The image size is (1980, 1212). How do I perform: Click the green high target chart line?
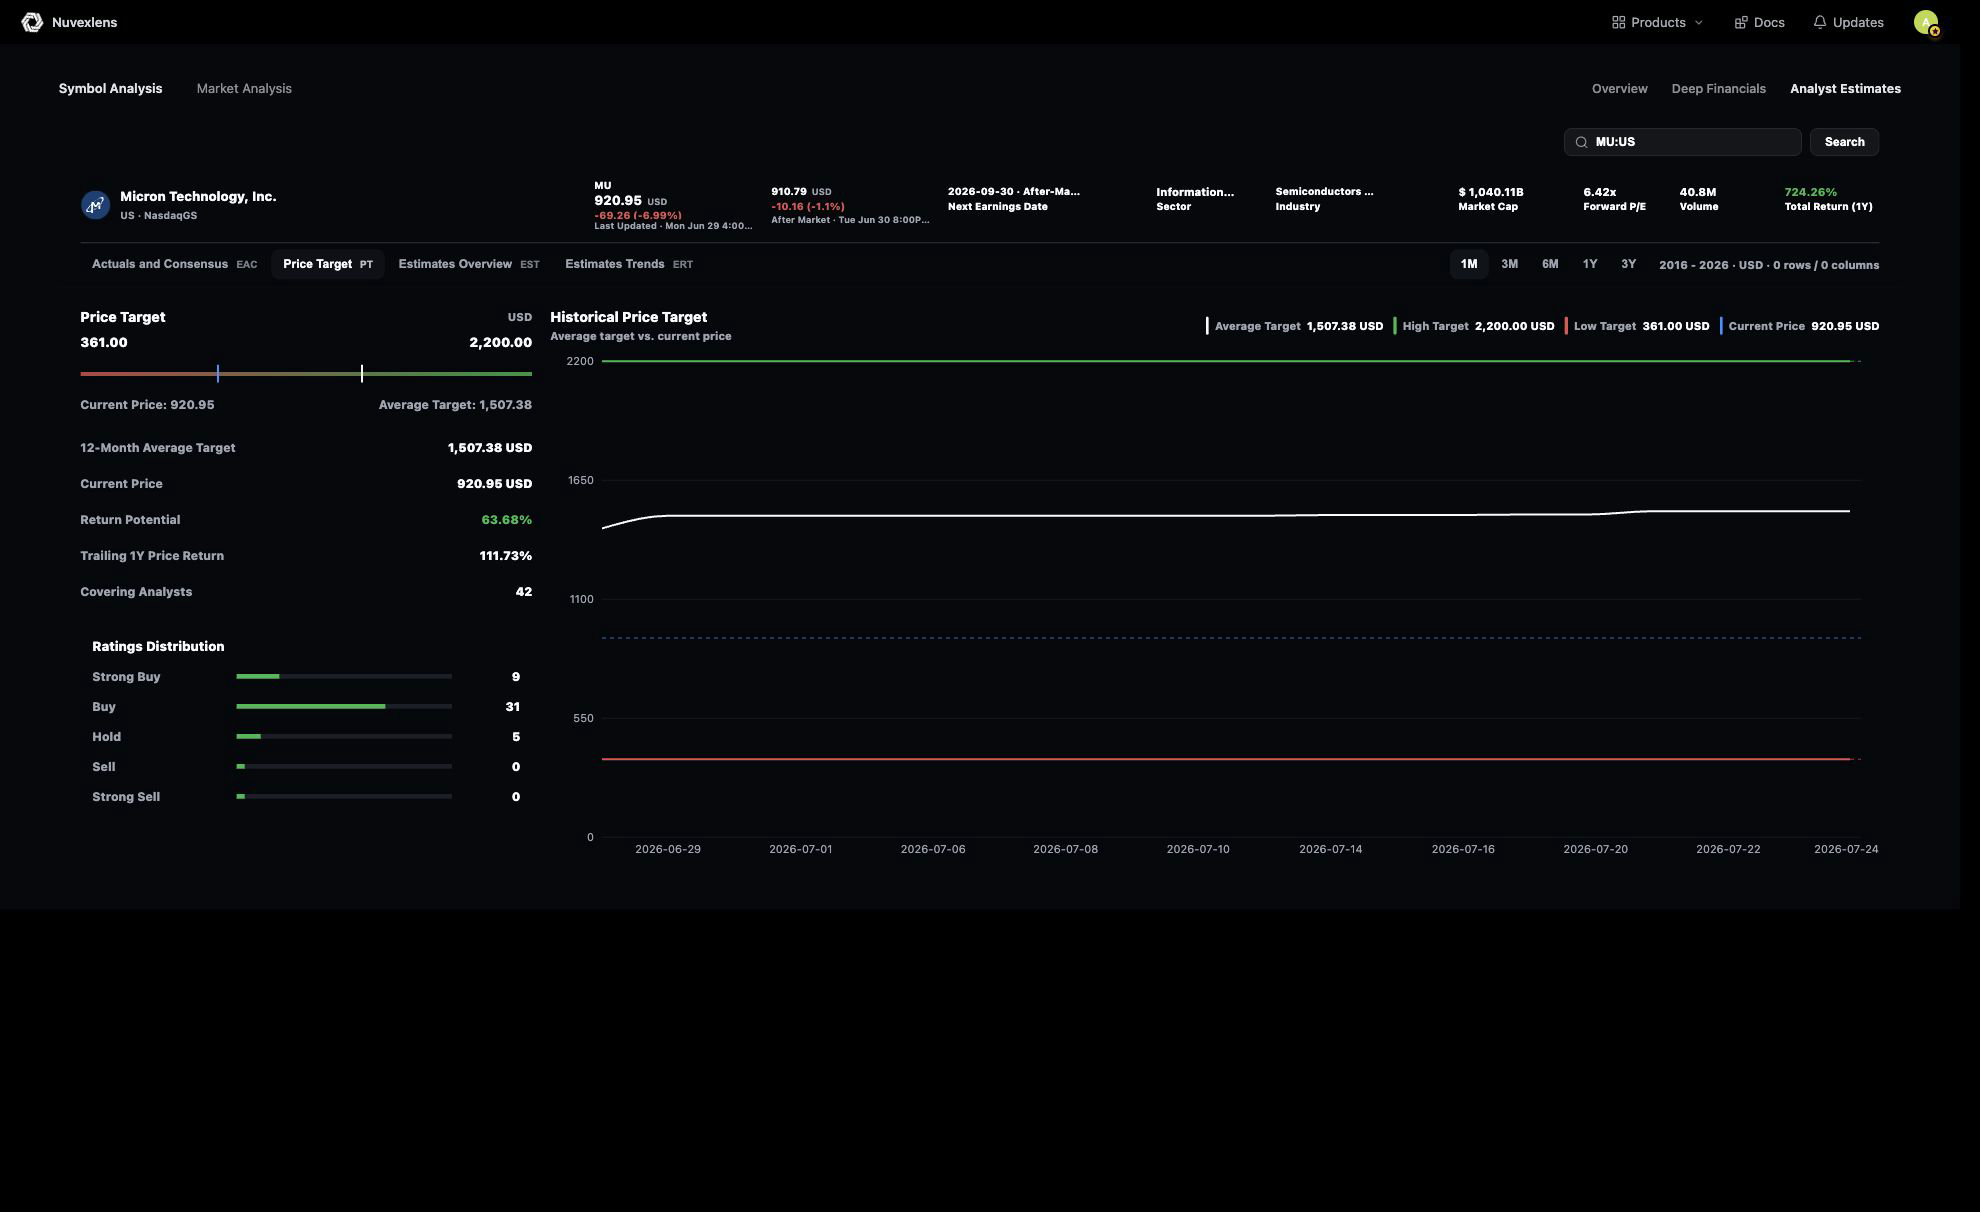(1226, 361)
